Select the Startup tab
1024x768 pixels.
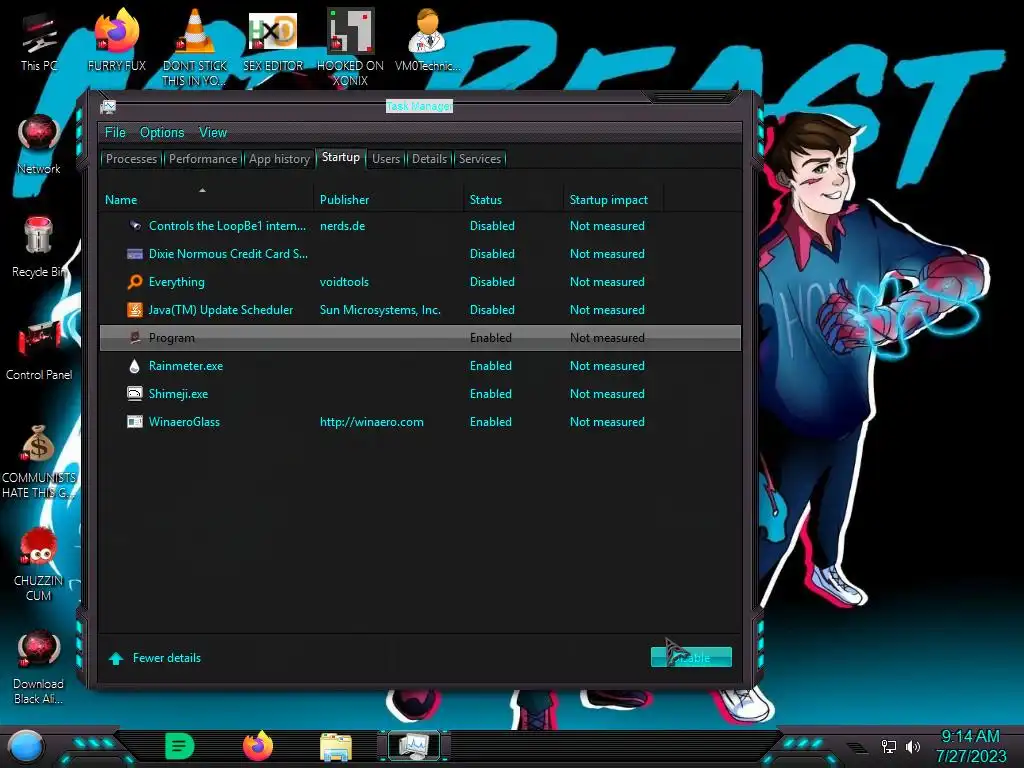[341, 157]
